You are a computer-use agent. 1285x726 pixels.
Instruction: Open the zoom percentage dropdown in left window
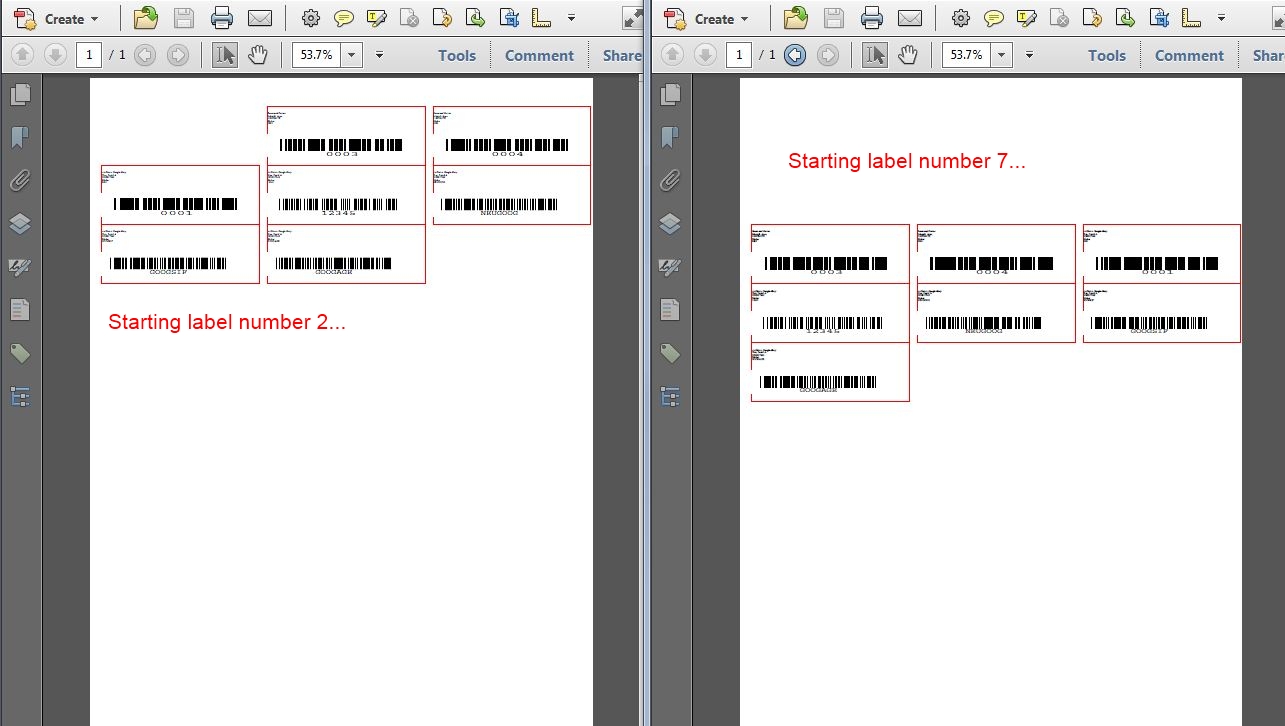(351, 55)
